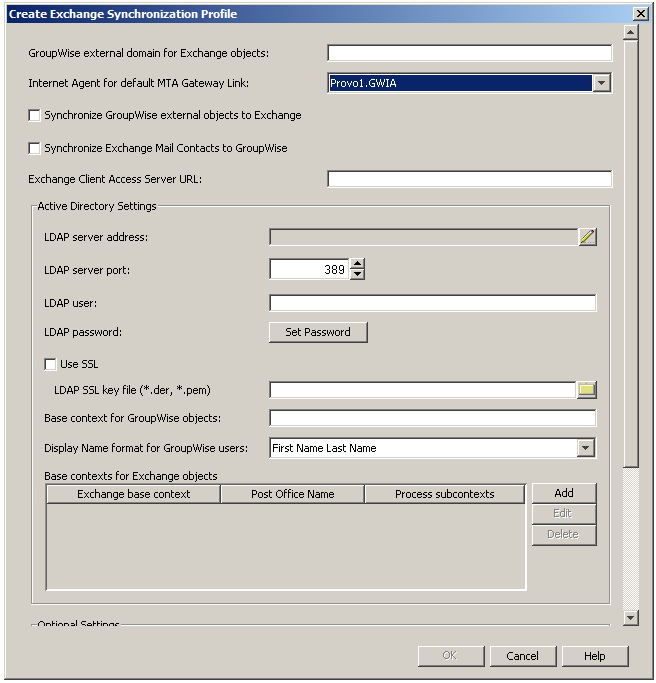Expand the Display Name format dropdown
This screenshot has height=683, width=656.
click(586, 449)
